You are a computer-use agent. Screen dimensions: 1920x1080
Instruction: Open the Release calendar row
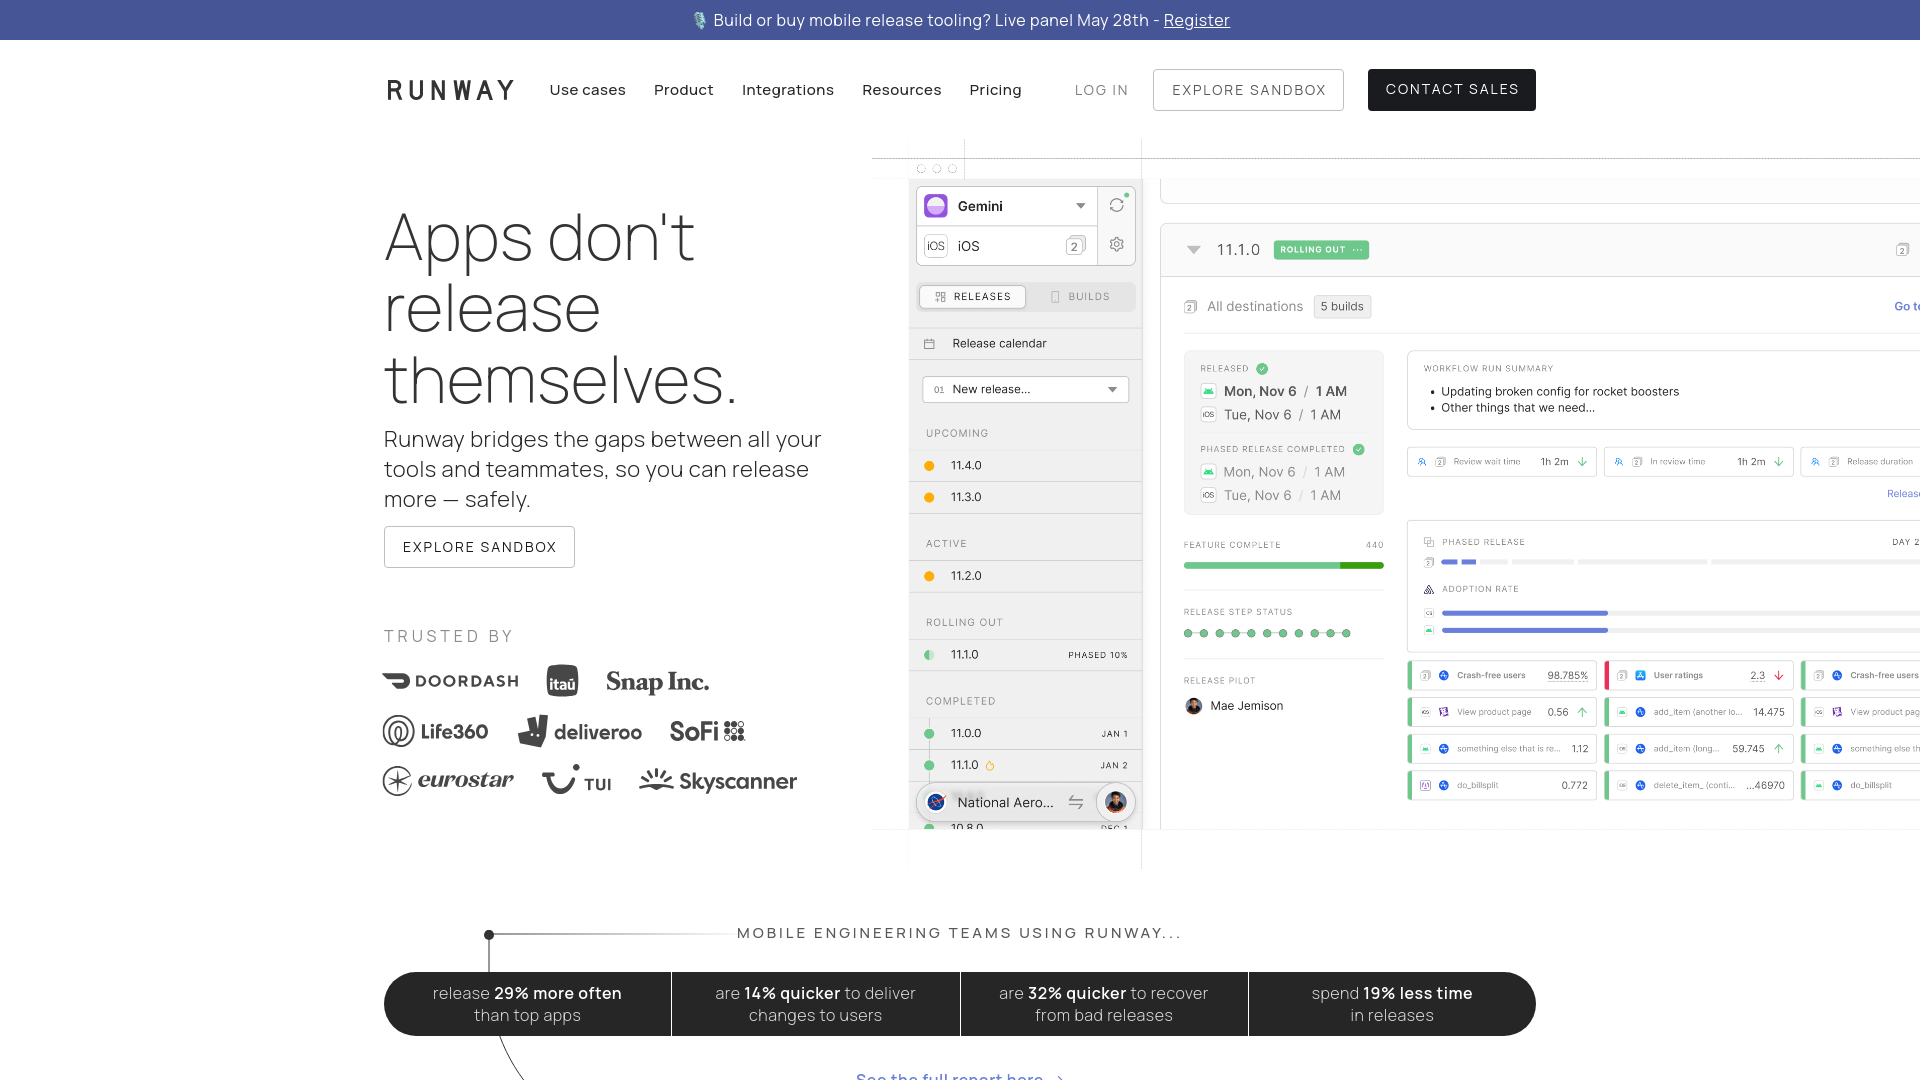(x=1025, y=344)
